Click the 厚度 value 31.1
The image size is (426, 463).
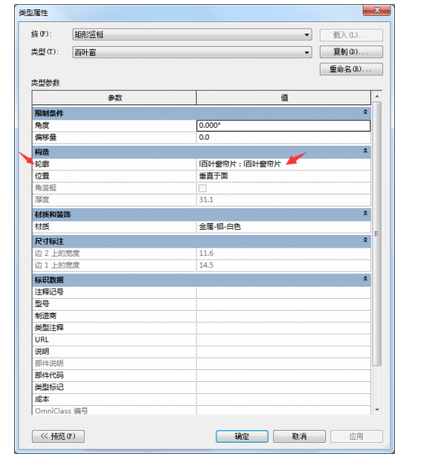pos(283,200)
